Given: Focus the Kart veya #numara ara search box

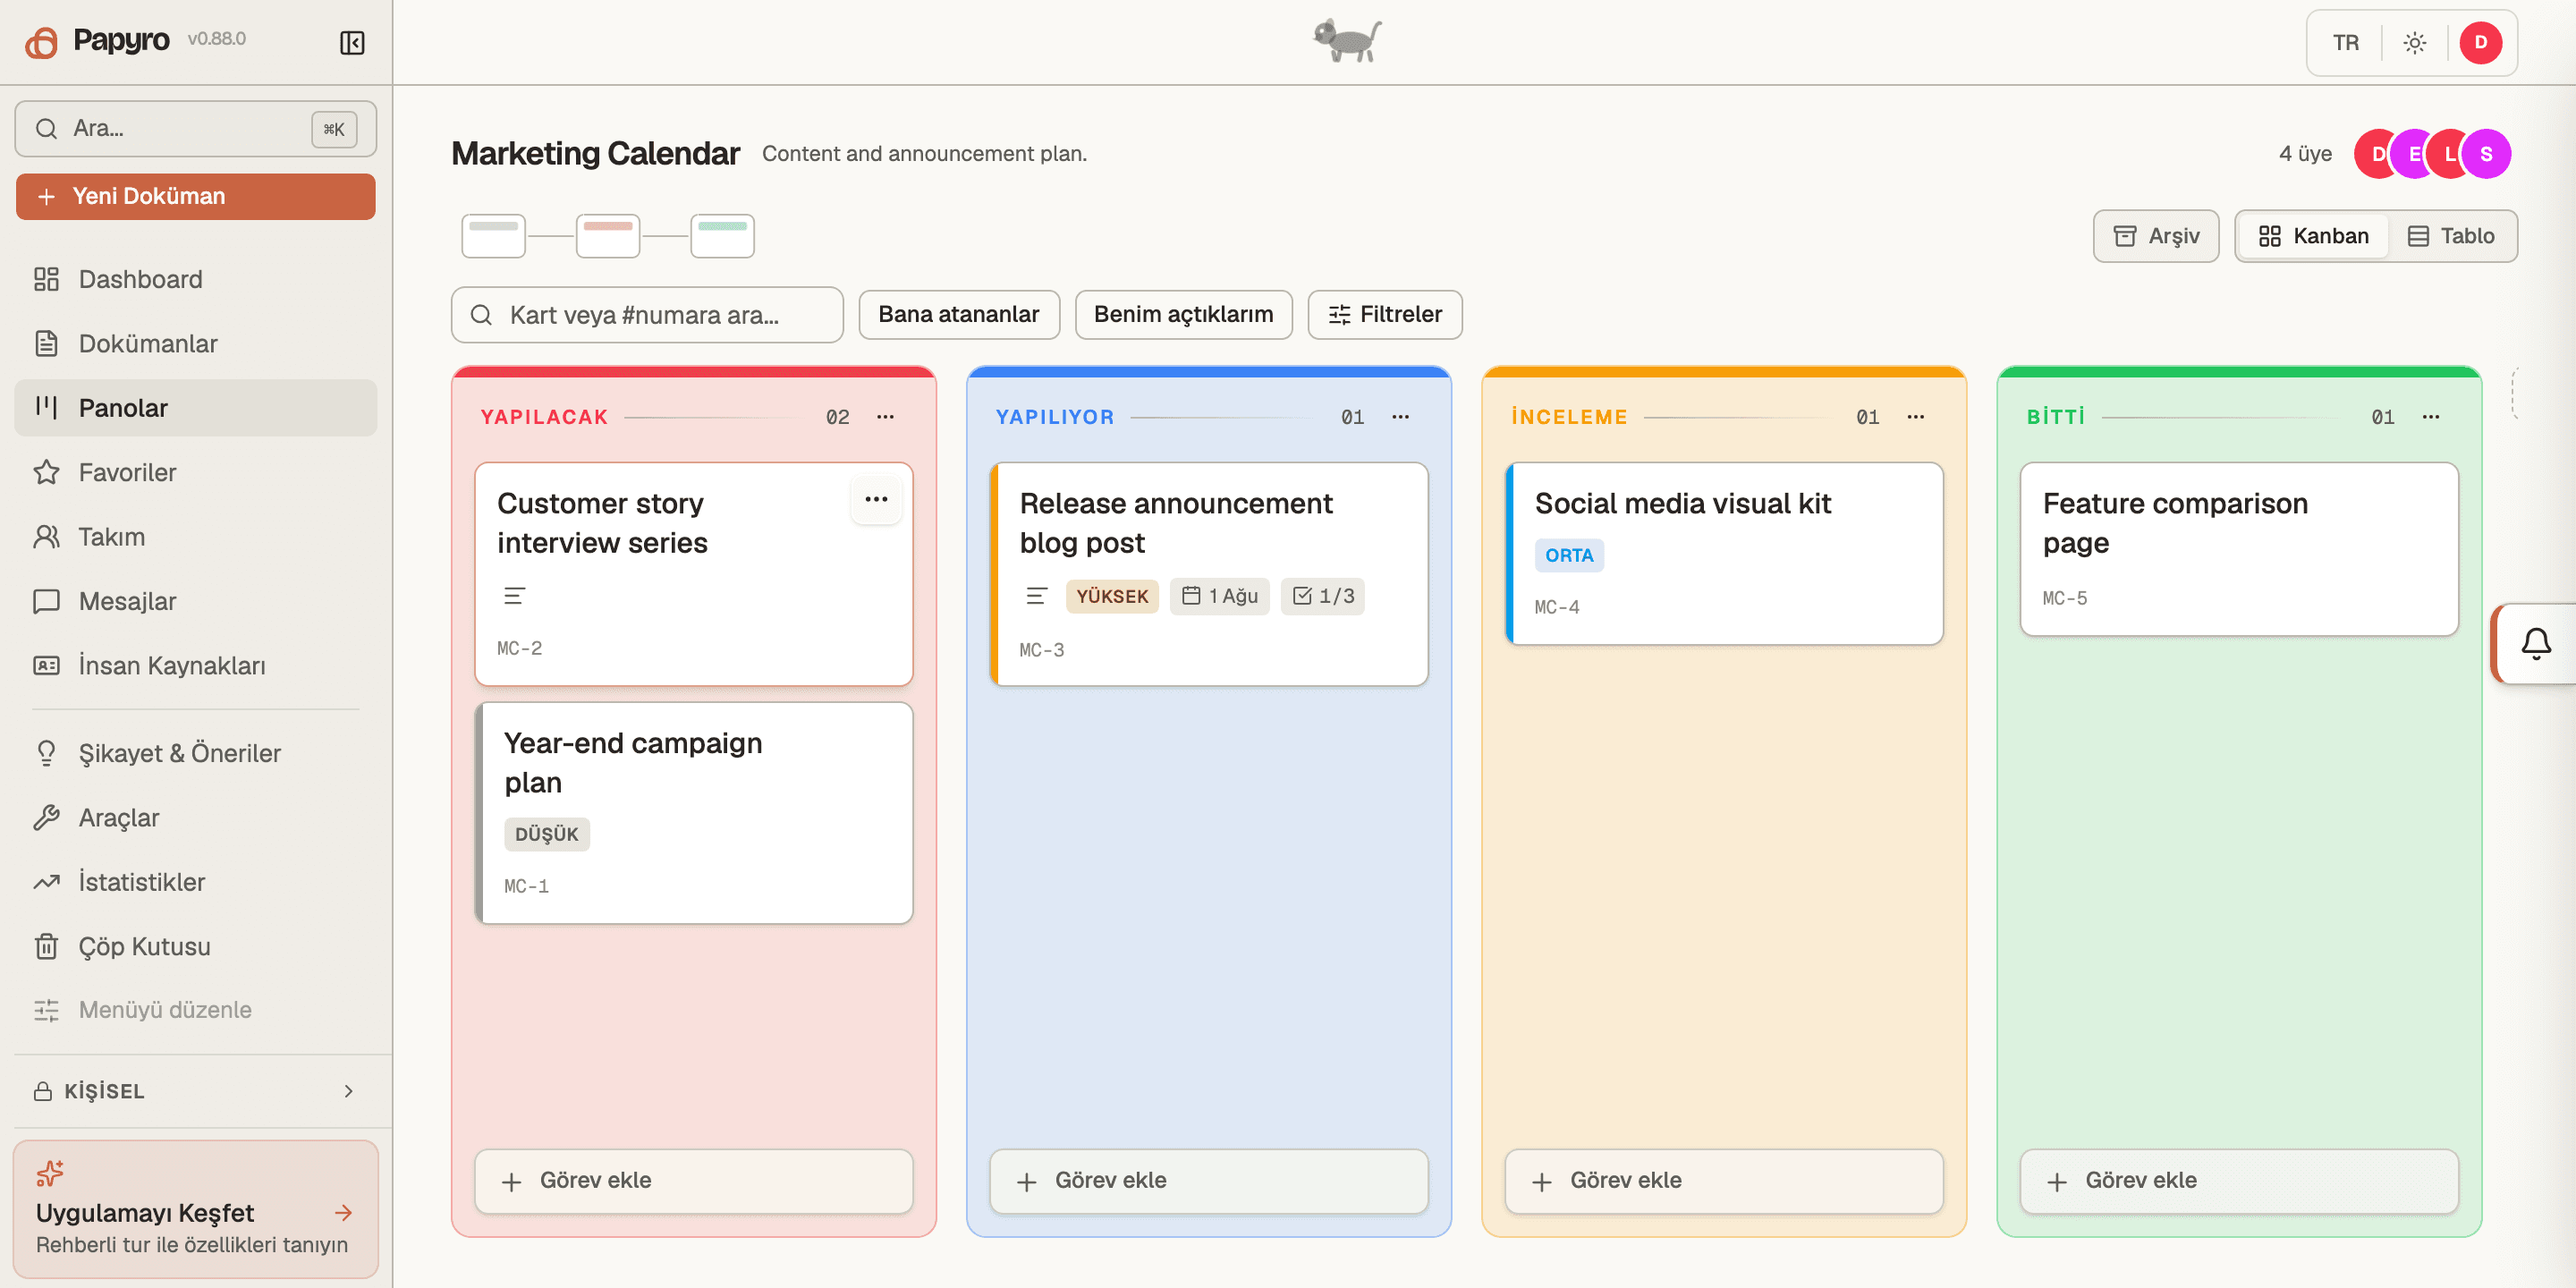Looking at the screenshot, I should (x=647, y=315).
